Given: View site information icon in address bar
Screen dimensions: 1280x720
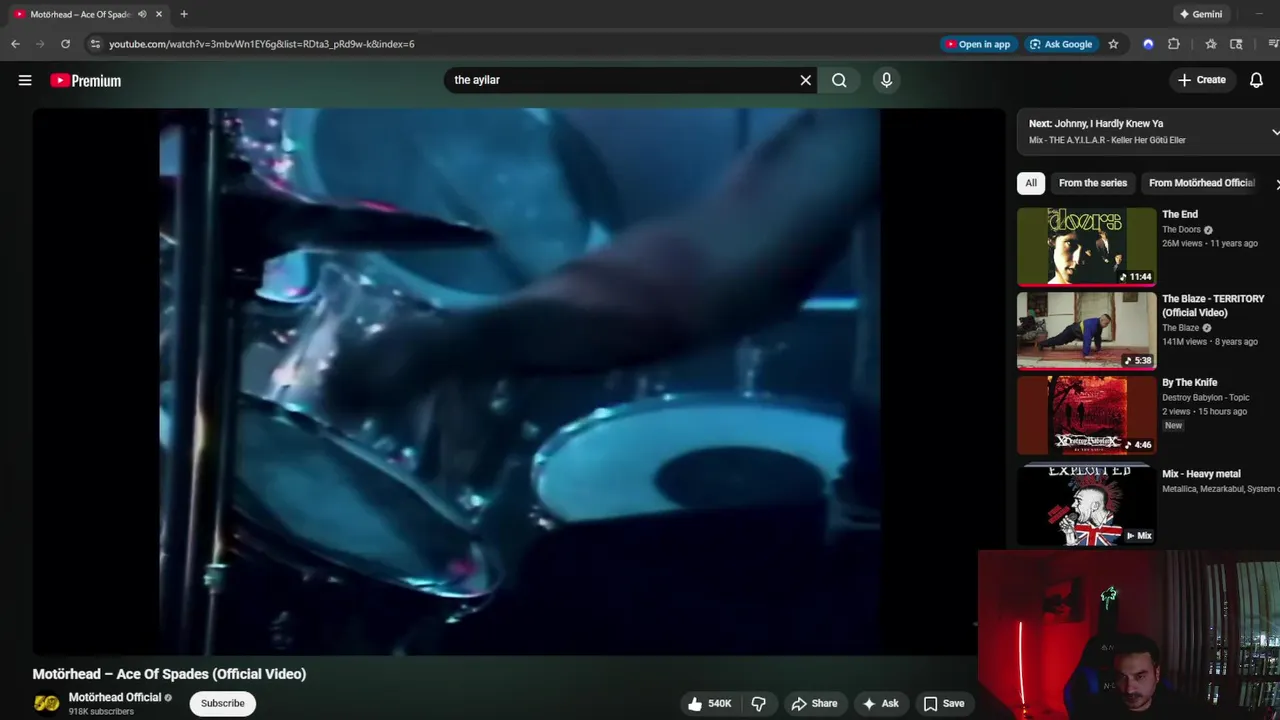Looking at the screenshot, I should pyautogui.click(x=95, y=44).
